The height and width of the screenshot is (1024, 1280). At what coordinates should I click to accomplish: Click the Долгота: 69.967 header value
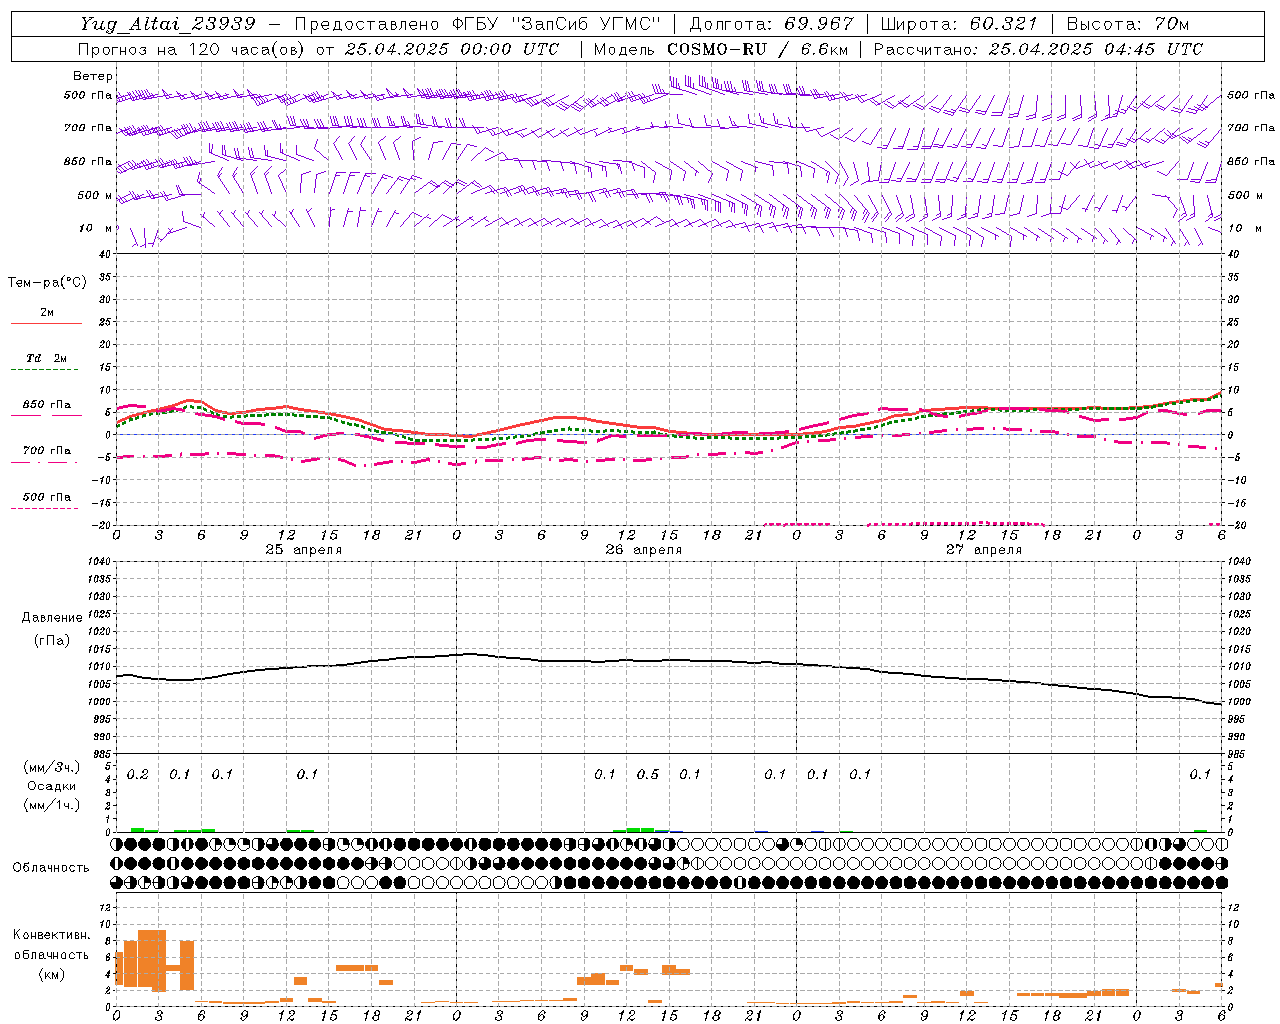pos(772,24)
